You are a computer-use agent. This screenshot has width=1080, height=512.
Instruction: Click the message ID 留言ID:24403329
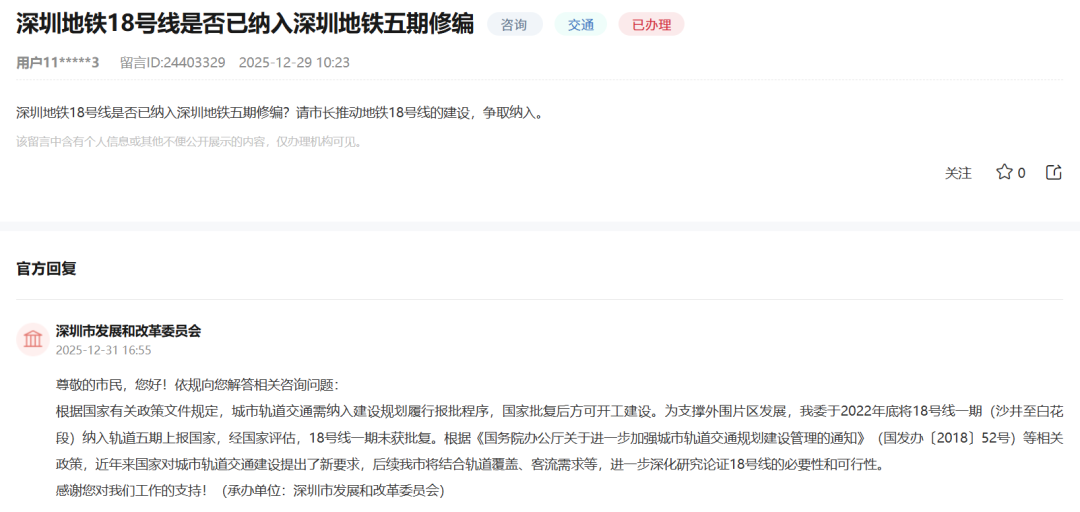[172, 62]
